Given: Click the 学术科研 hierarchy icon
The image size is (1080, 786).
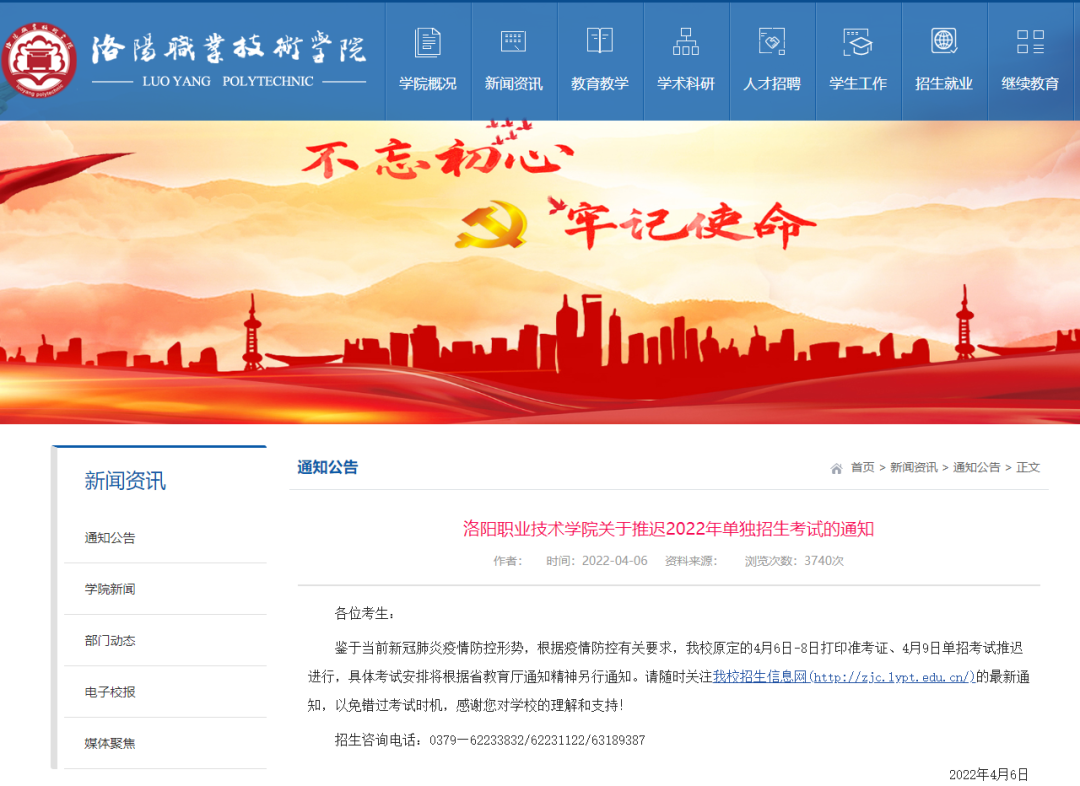Looking at the screenshot, I should [x=686, y=41].
